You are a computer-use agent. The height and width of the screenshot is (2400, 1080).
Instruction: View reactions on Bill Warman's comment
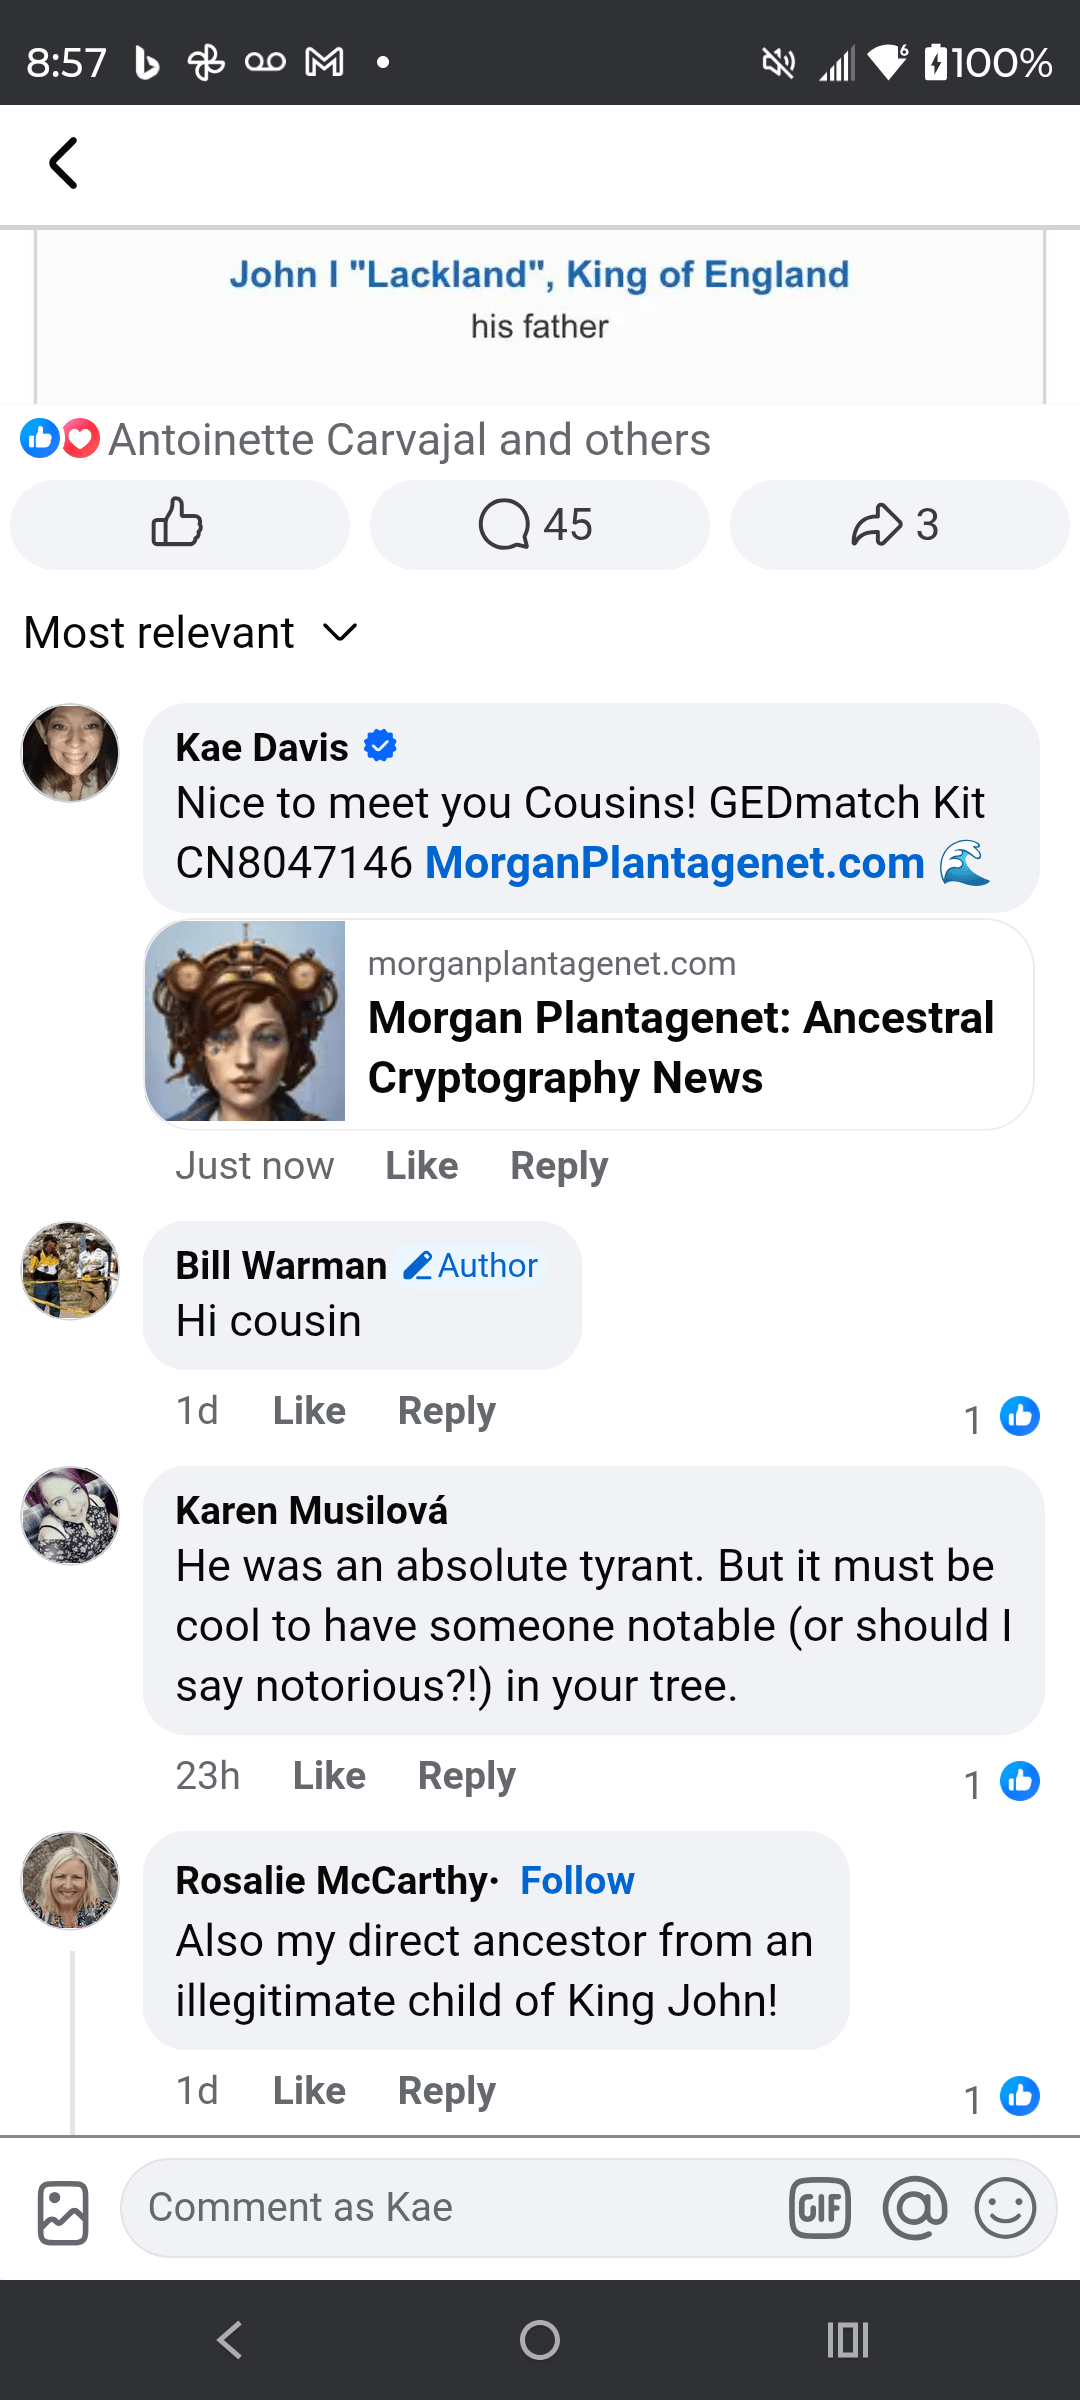(1001, 1416)
